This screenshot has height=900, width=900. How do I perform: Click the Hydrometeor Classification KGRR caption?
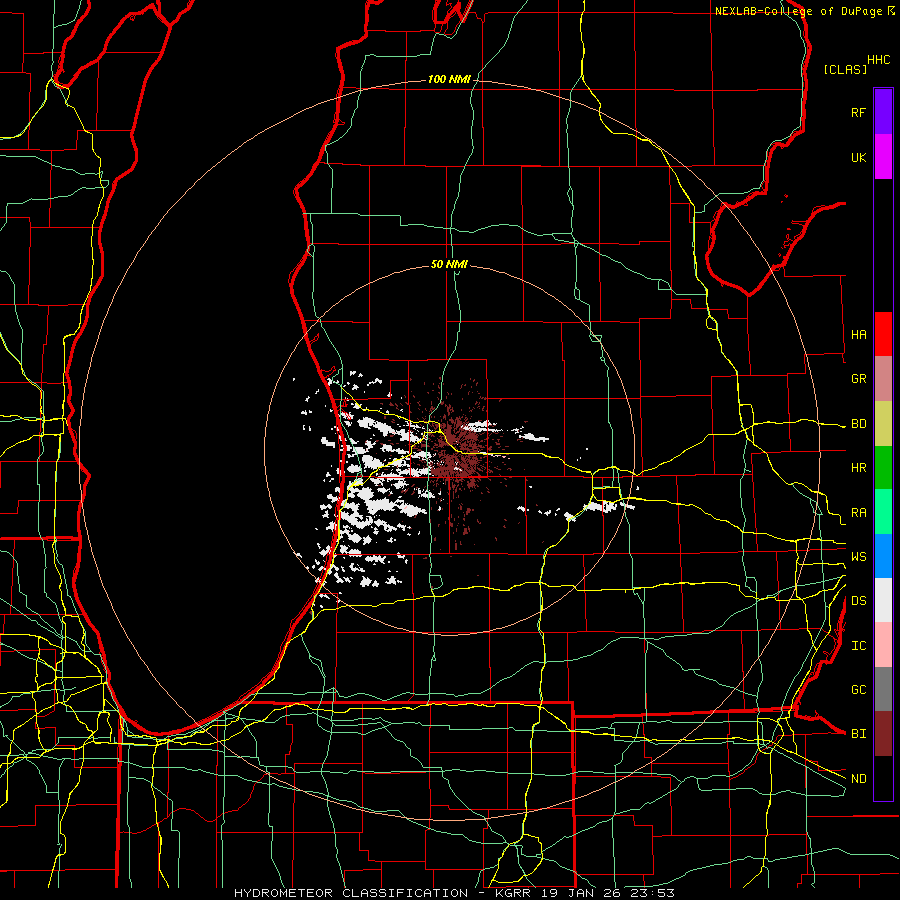[x=454, y=893]
